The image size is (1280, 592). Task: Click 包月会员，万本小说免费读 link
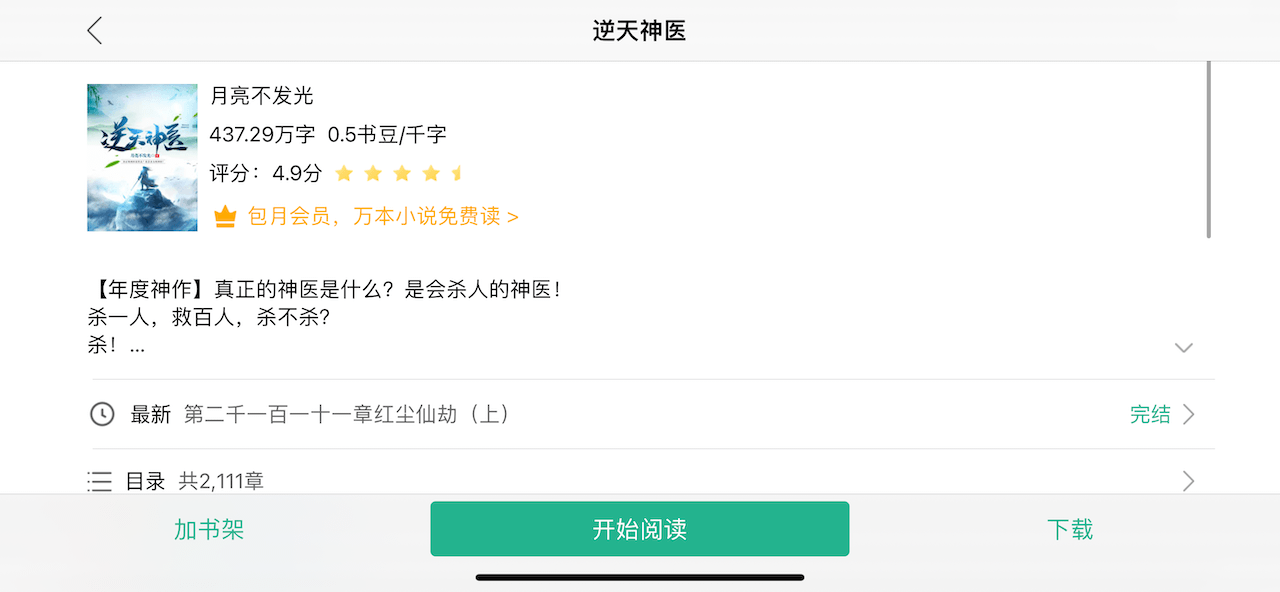pos(383,216)
